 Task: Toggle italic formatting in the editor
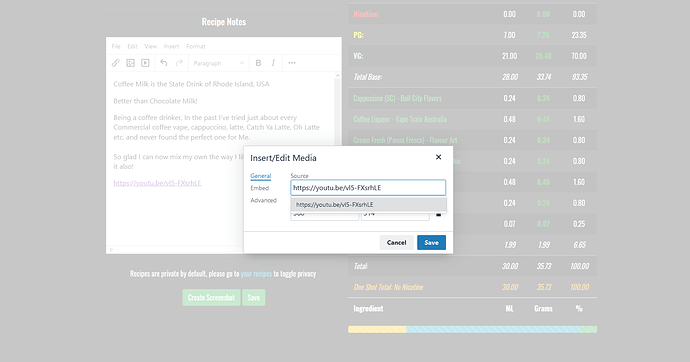(273, 63)
